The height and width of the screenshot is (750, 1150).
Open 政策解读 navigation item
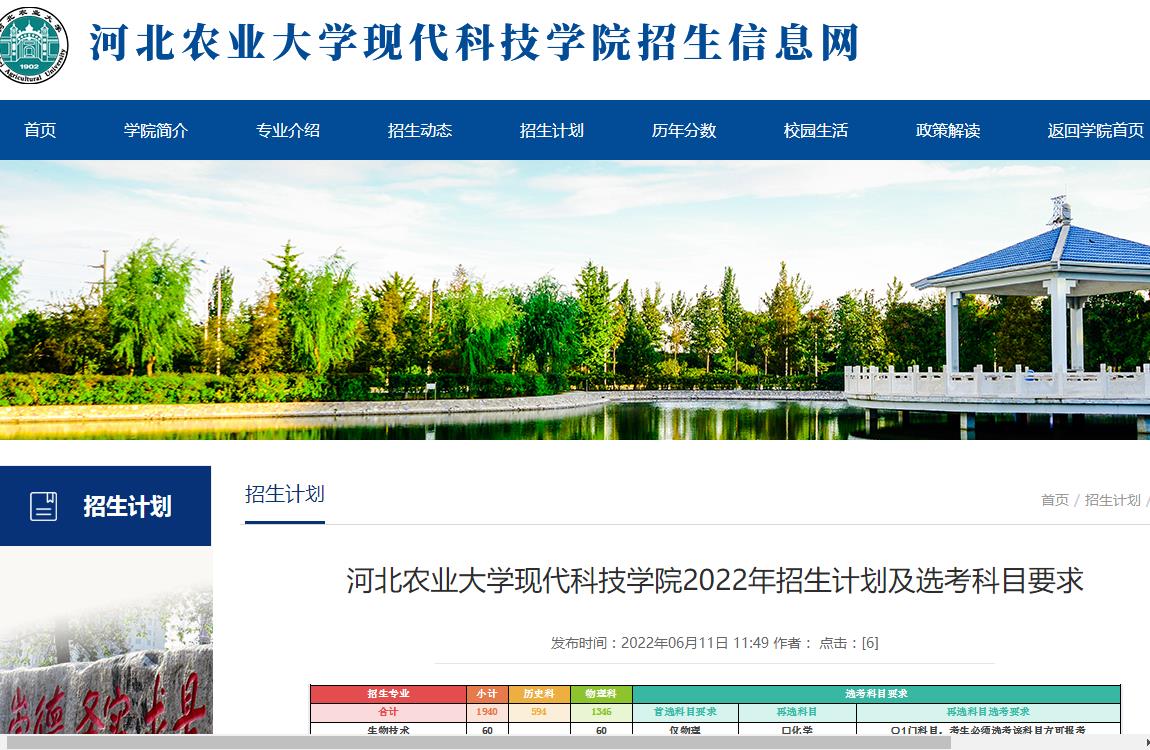(948, 130)
